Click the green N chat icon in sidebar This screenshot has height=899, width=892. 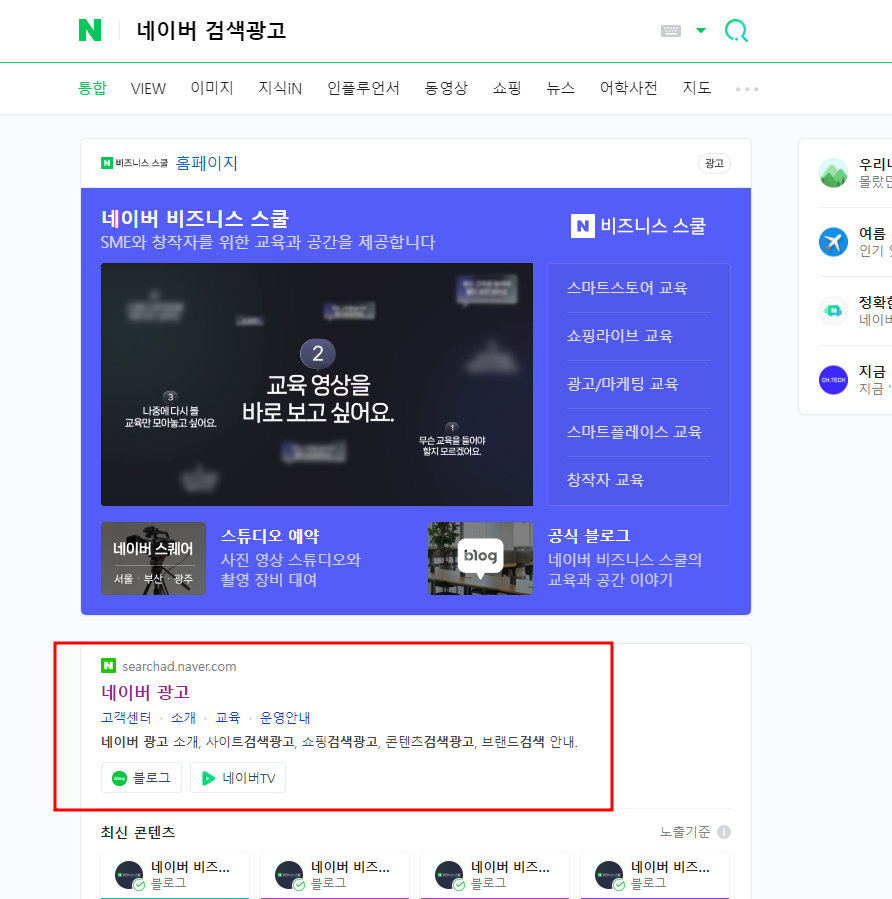pyautogui.click(x=833, y=311)
